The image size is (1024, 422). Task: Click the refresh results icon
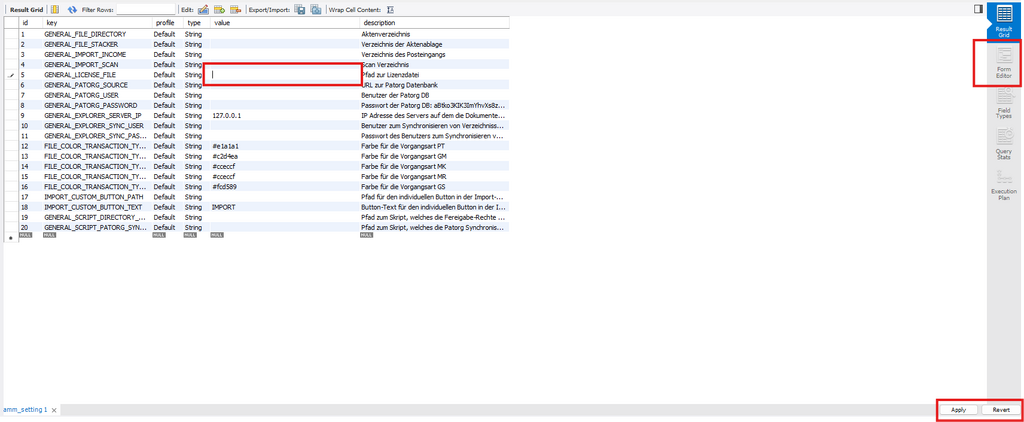click(x=72, y=9)
